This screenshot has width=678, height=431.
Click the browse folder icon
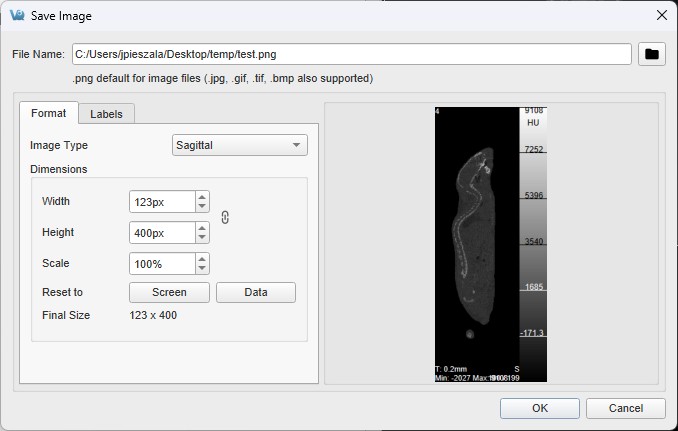[x=652, y=54]
